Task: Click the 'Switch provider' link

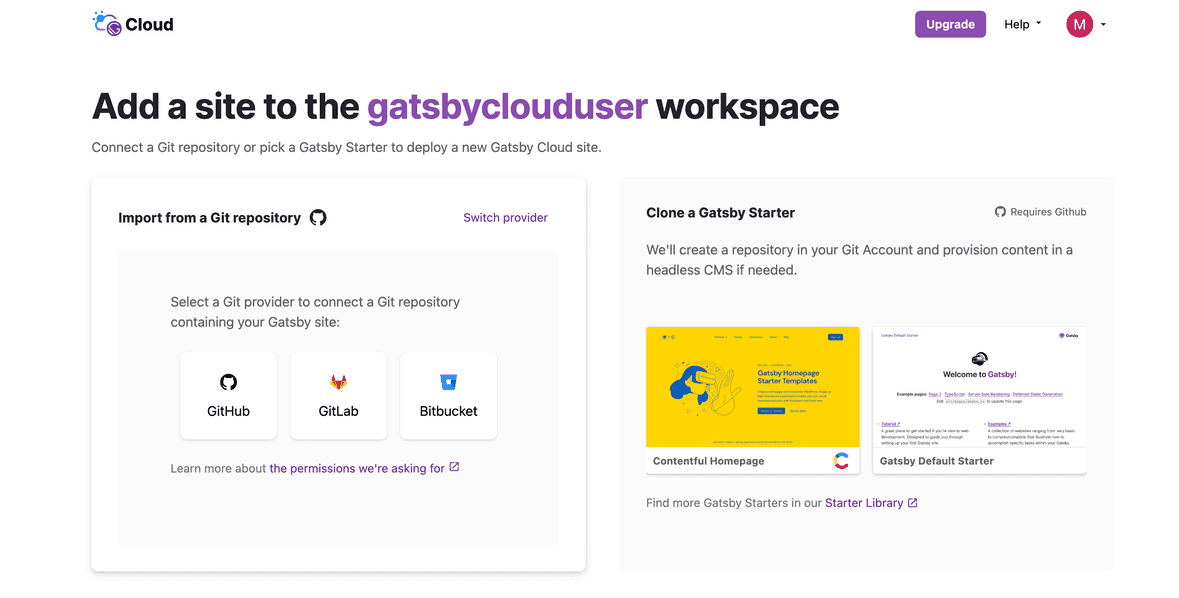Action: coord(505,217)
